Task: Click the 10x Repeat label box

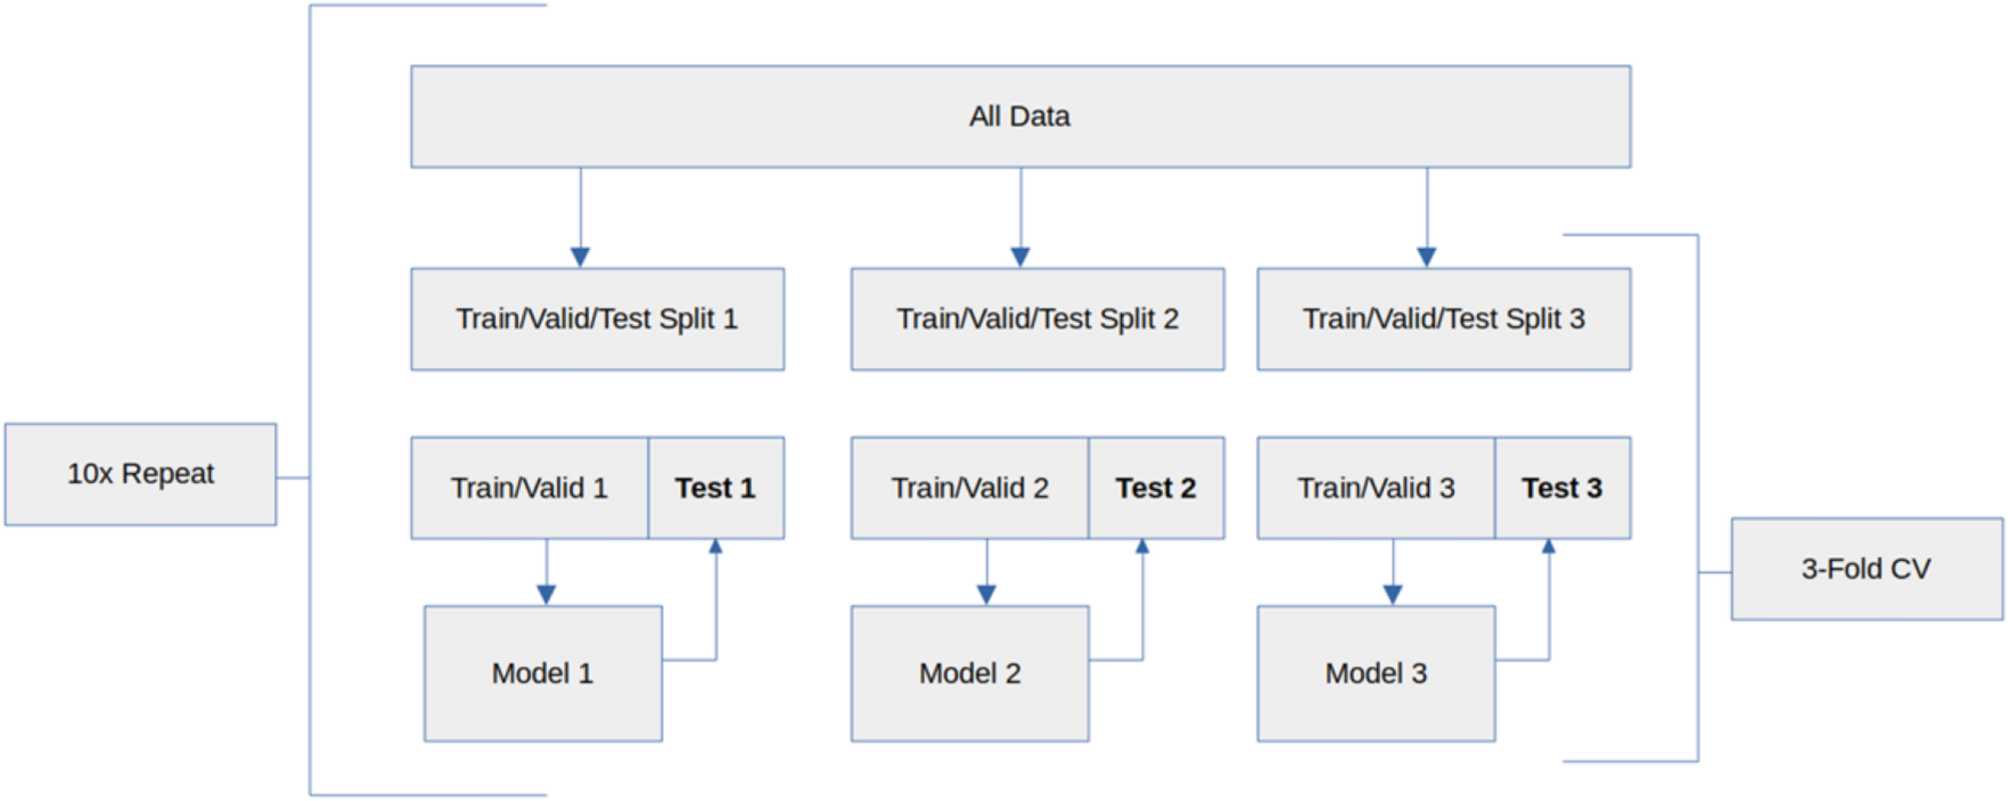Action: pyautogui.click(x=140, y=474)
